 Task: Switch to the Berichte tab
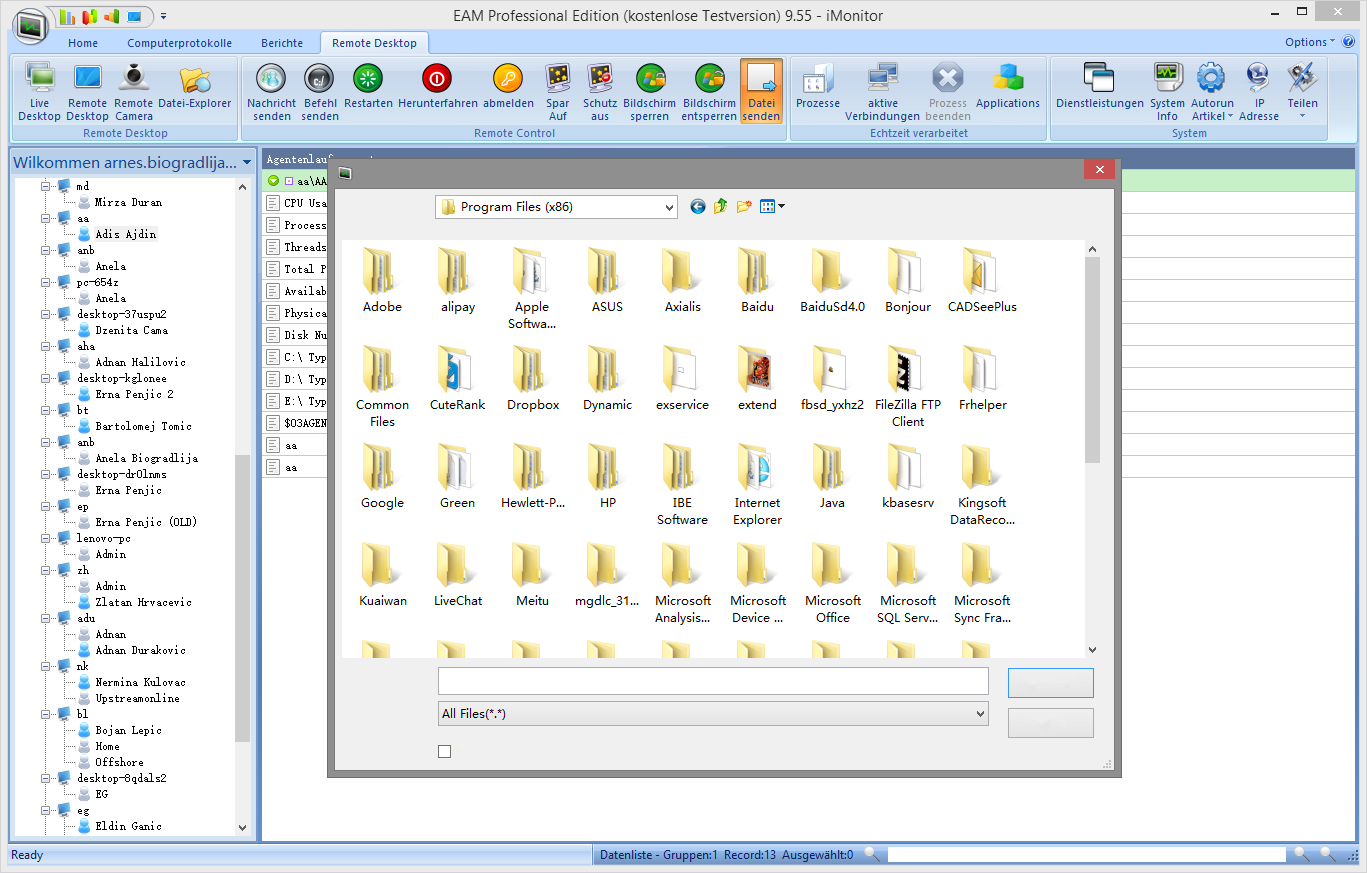(282, 43)
